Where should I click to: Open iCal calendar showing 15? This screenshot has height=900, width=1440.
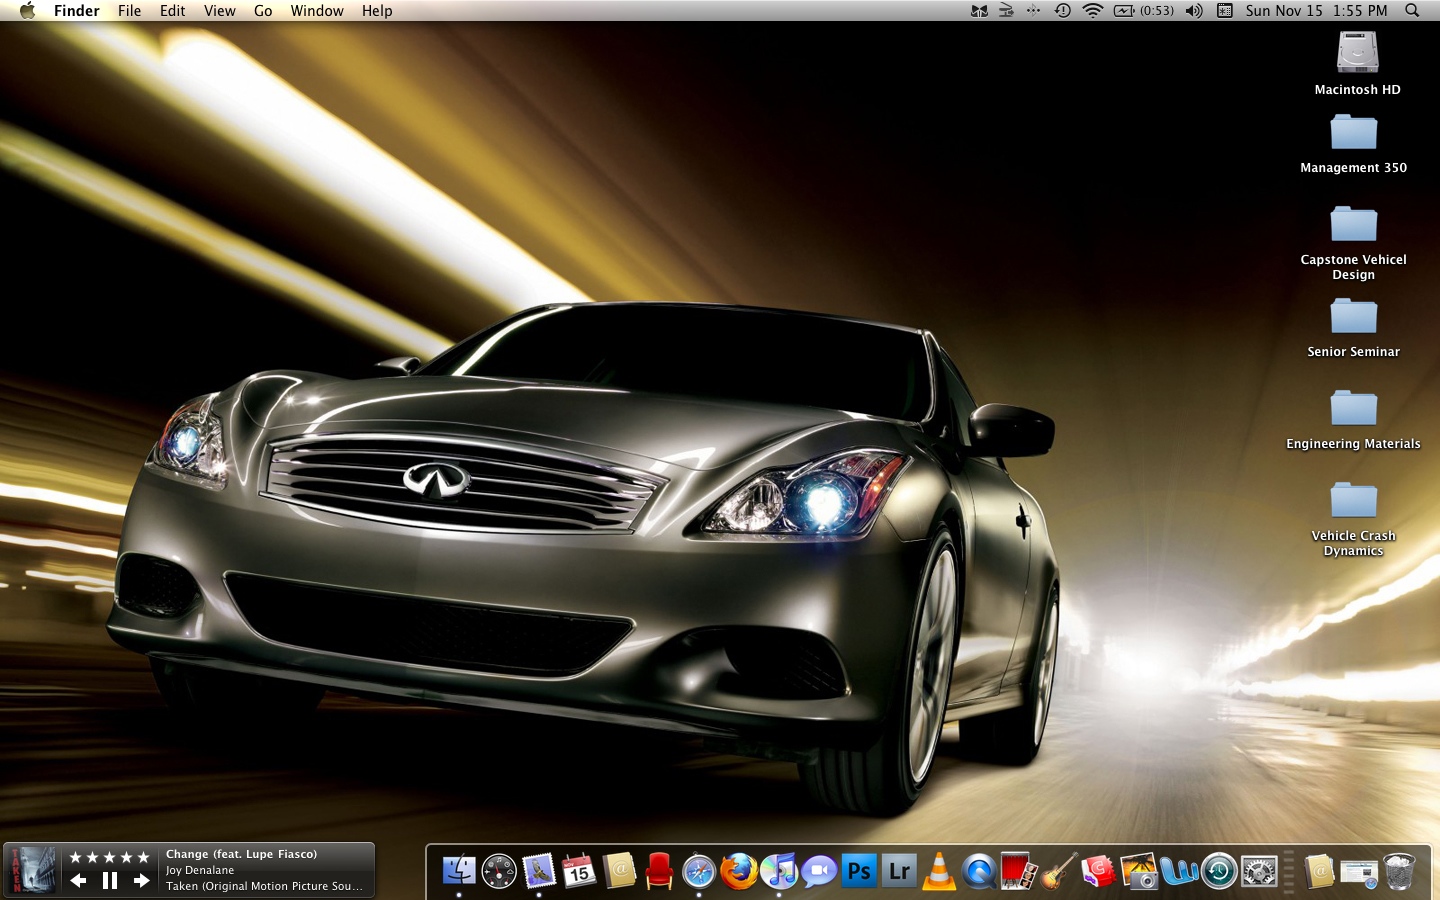click(x=579, y=871)
